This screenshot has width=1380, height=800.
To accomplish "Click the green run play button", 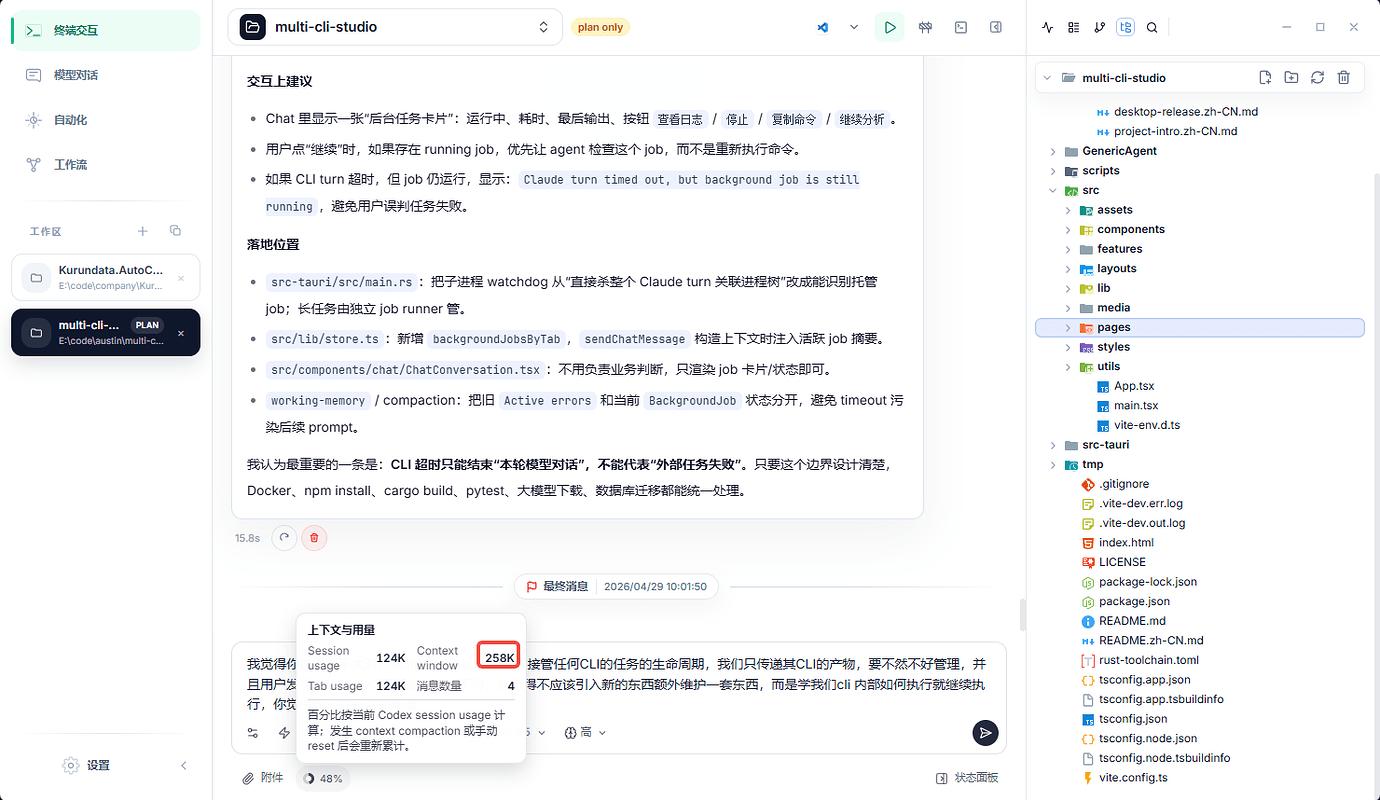I will (x=890, y=27).
